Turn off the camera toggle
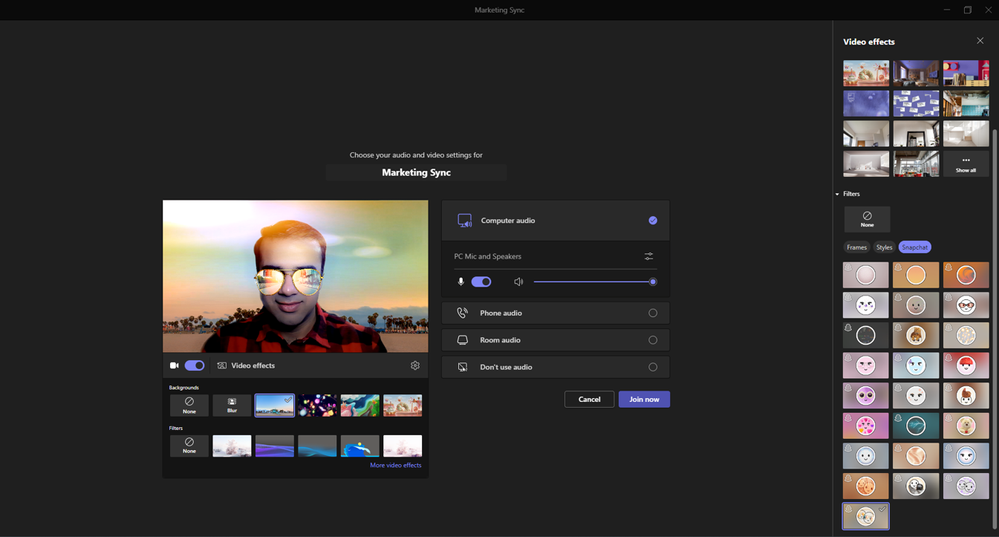This screenshot has width=999, height=537. point(194,366)
